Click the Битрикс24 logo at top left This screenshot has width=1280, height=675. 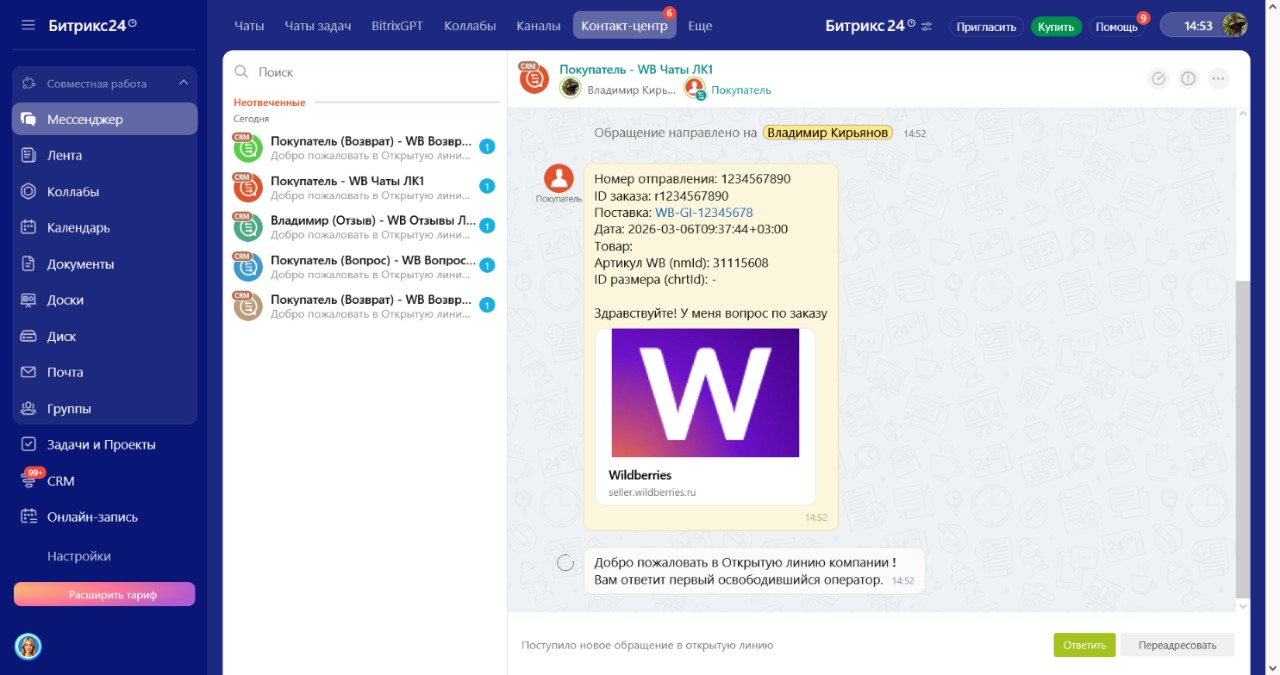click(92, 26)
